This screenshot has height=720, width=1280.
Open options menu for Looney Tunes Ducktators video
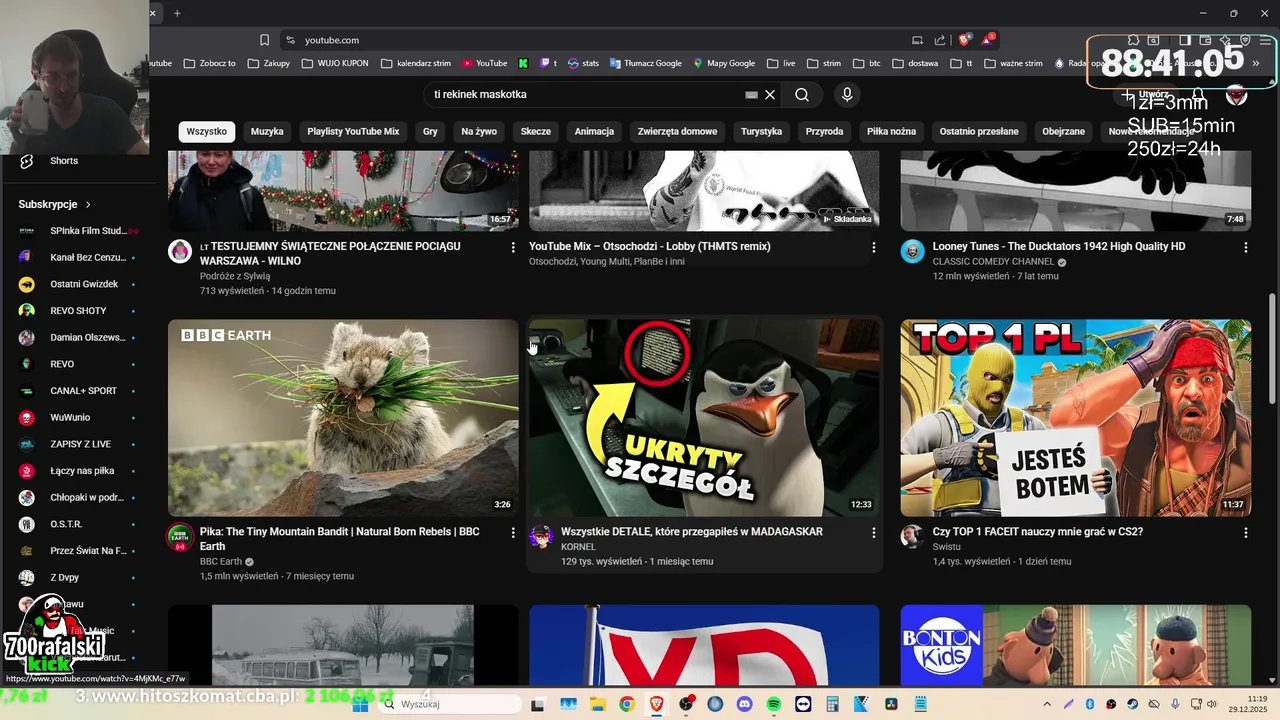click(x=1245, y=247)
